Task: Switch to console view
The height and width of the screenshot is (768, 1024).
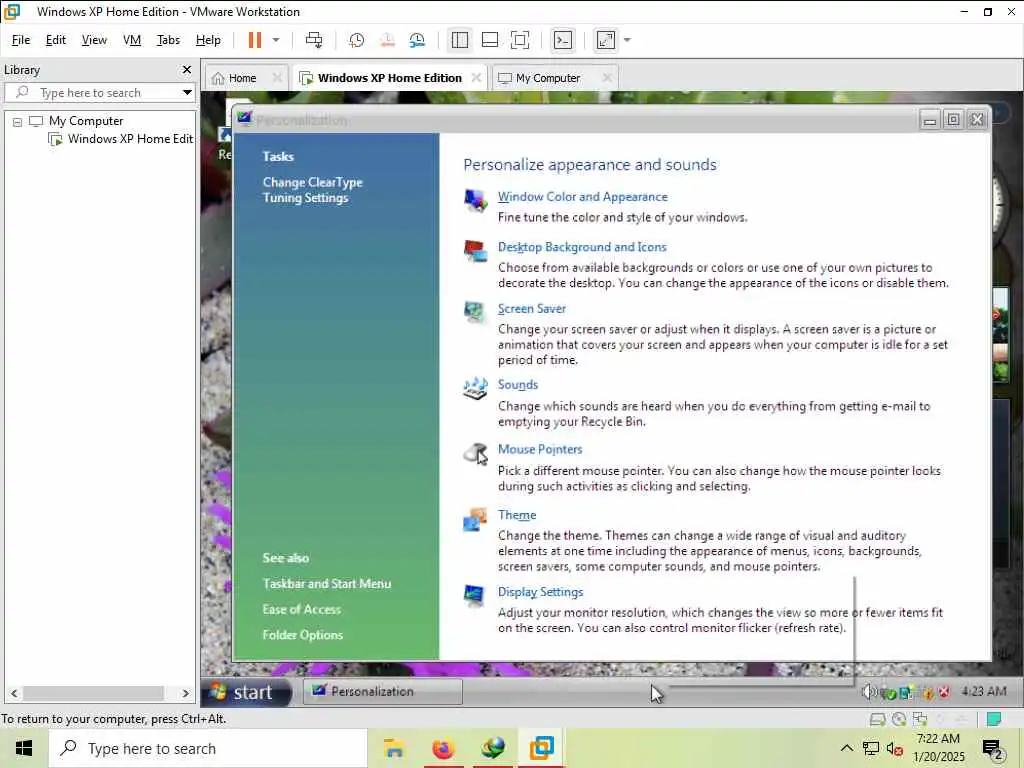Action: [x=562, y=40]
